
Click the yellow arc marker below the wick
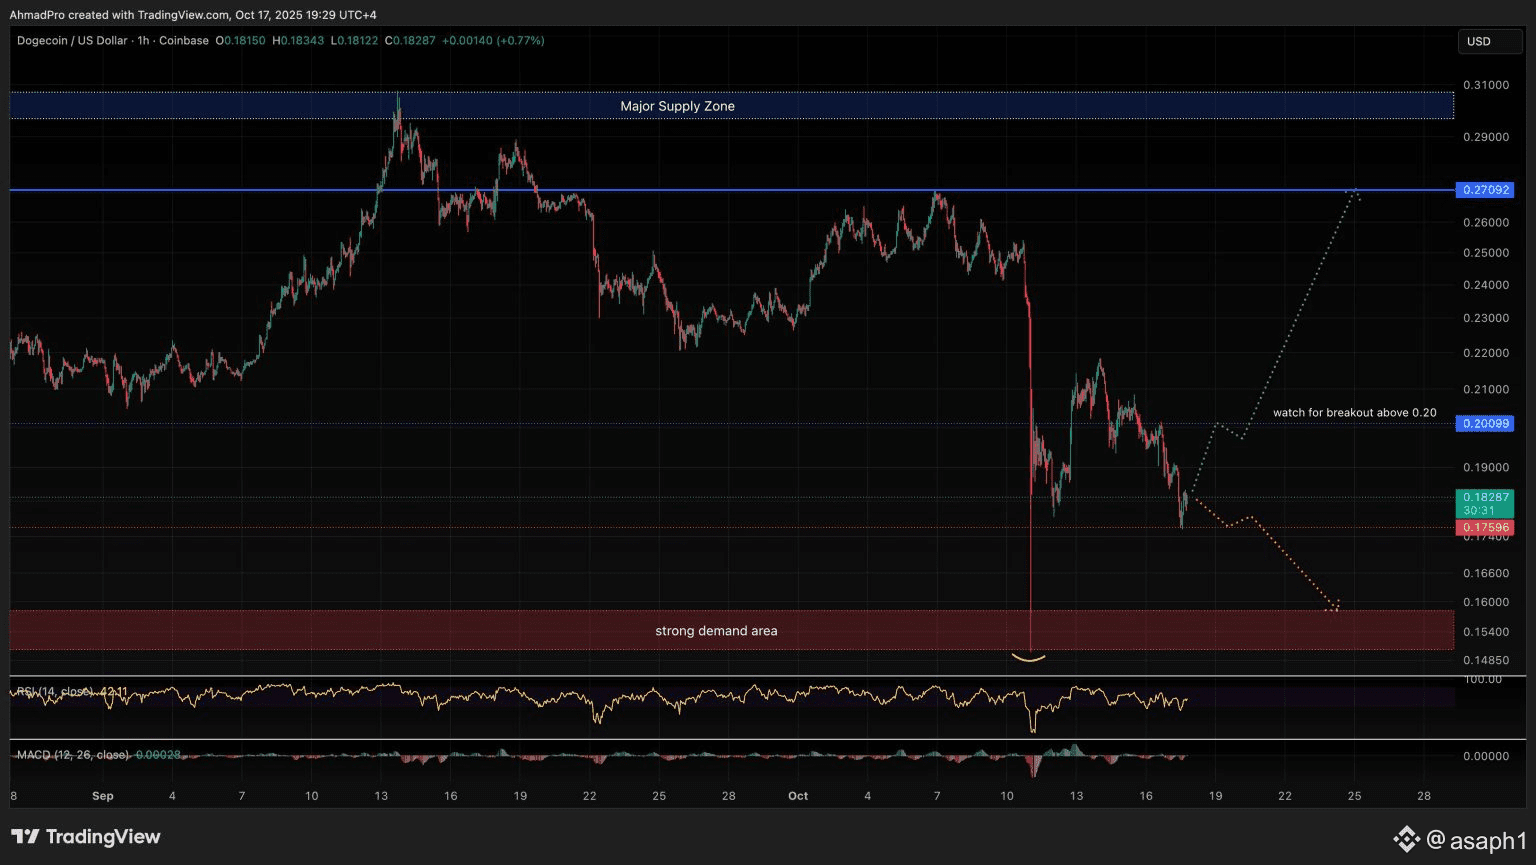tap(1029, 658)
